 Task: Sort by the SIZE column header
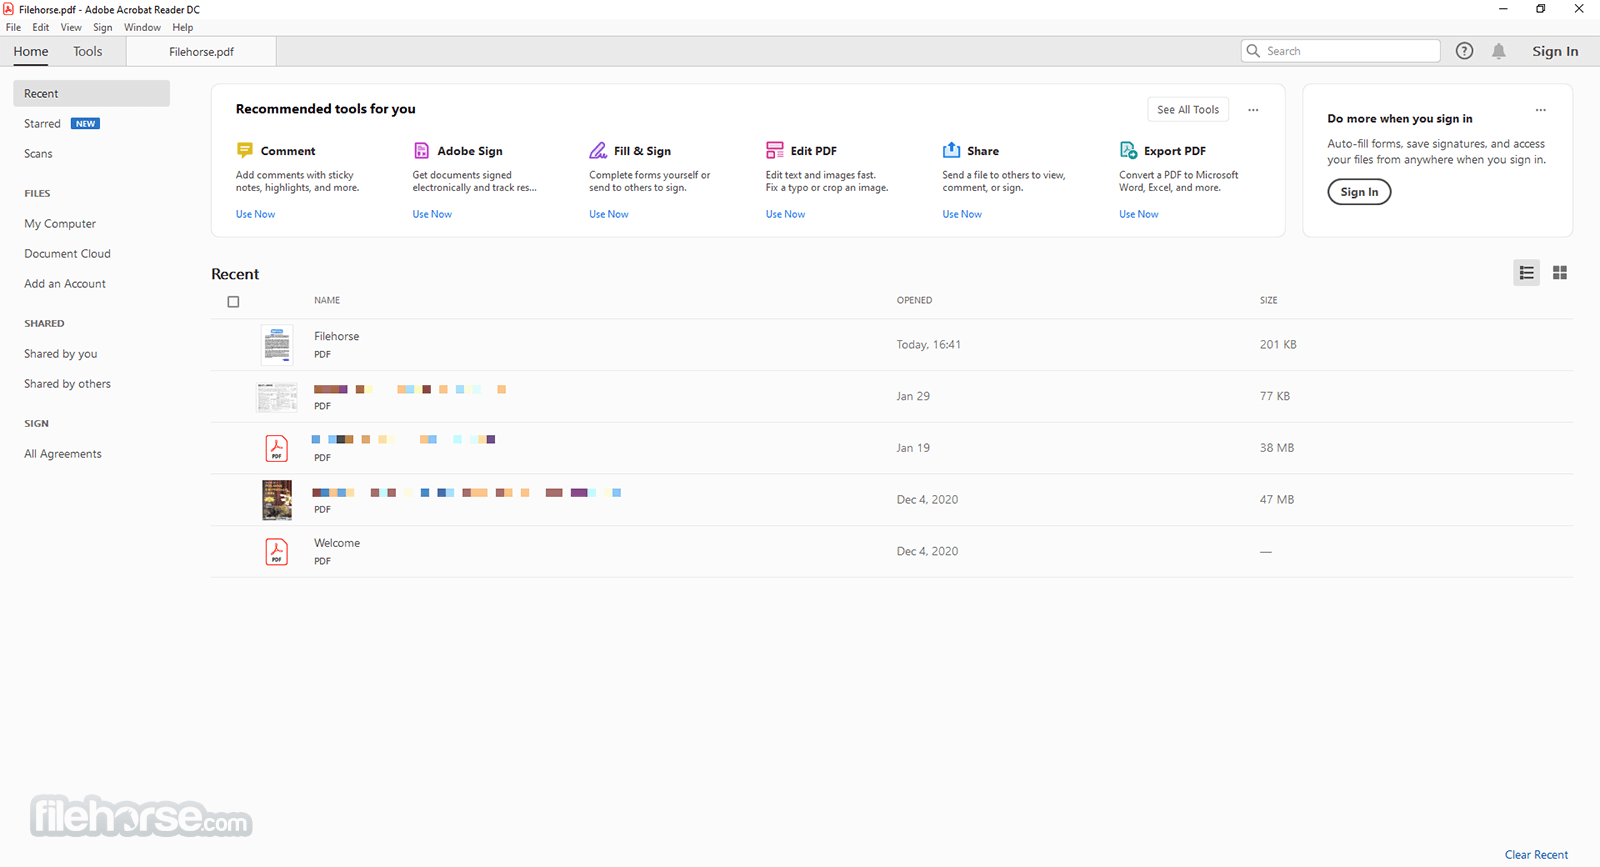tap(1268, 300)
